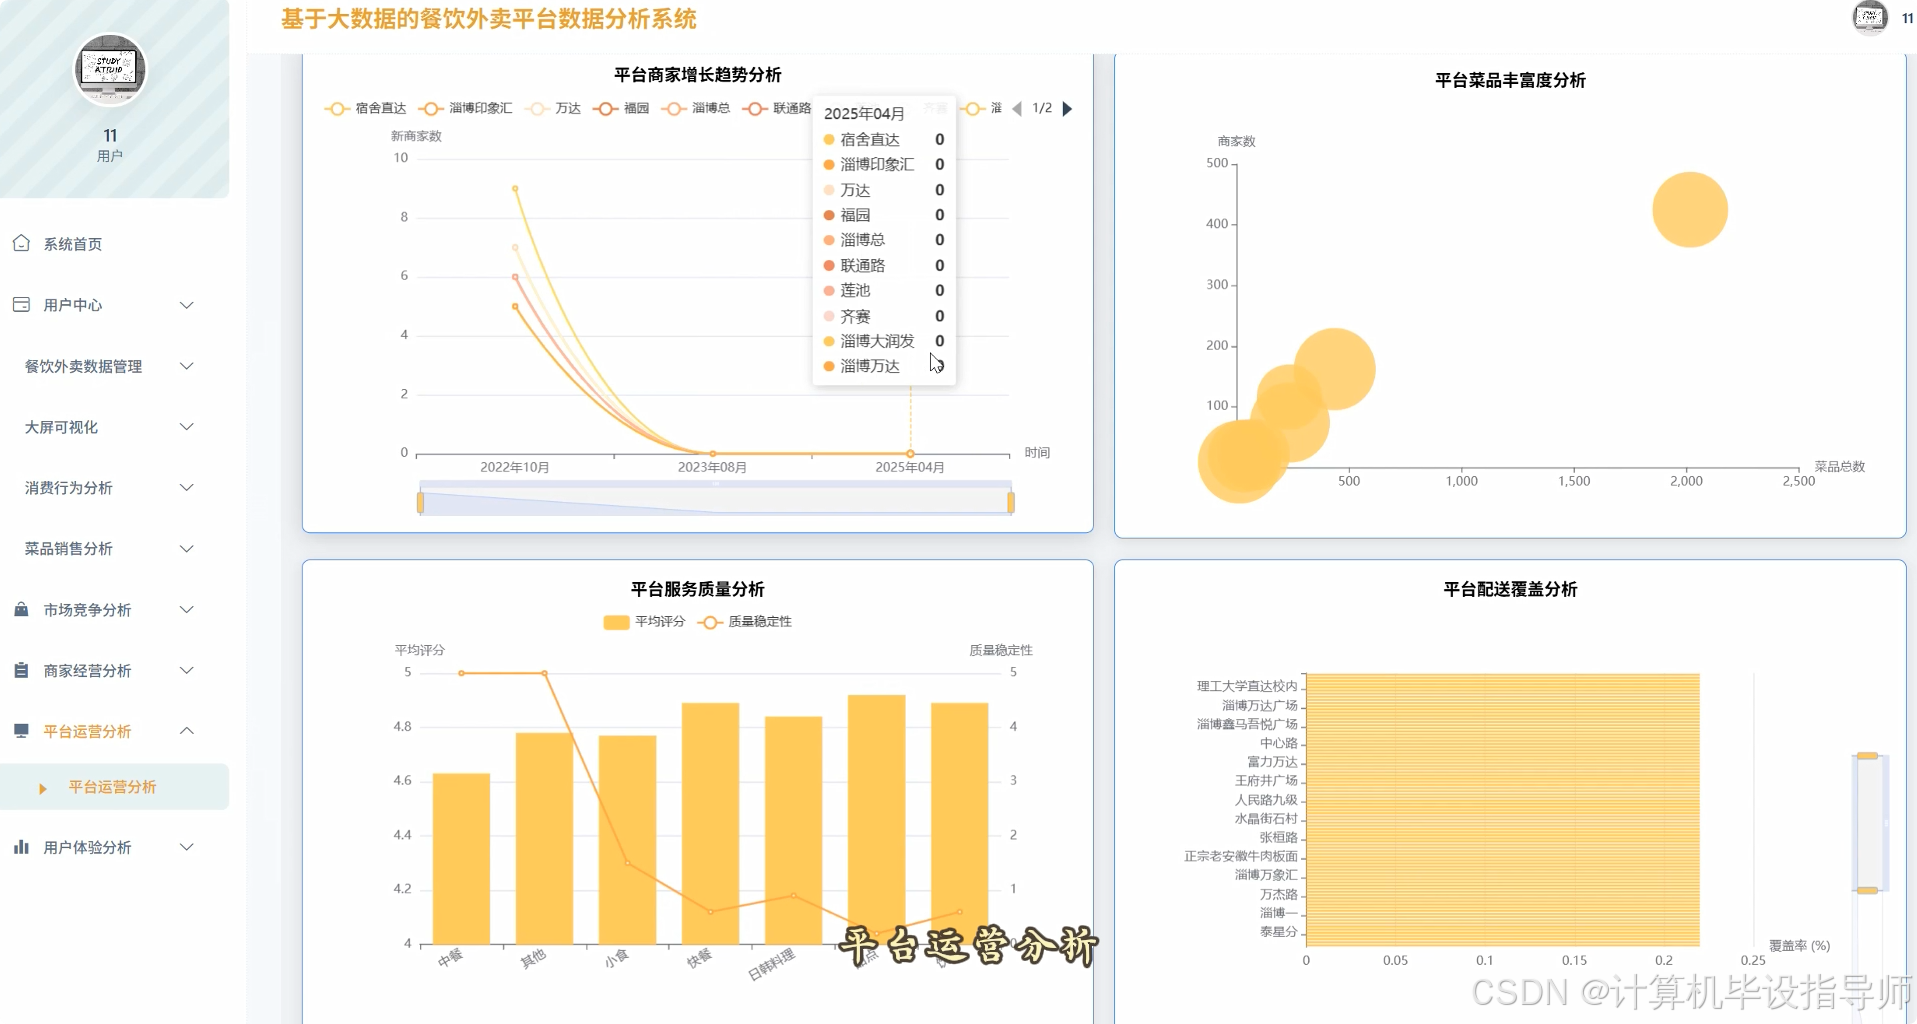This screenshot has width=1917, height=1024.
Task: Click the 用户中心 user center icon
Action: pyautogui.click(x=20, y=304)
